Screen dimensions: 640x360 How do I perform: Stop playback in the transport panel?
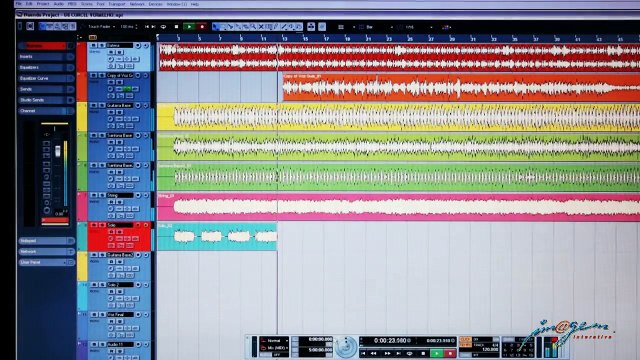pos(423,353)
